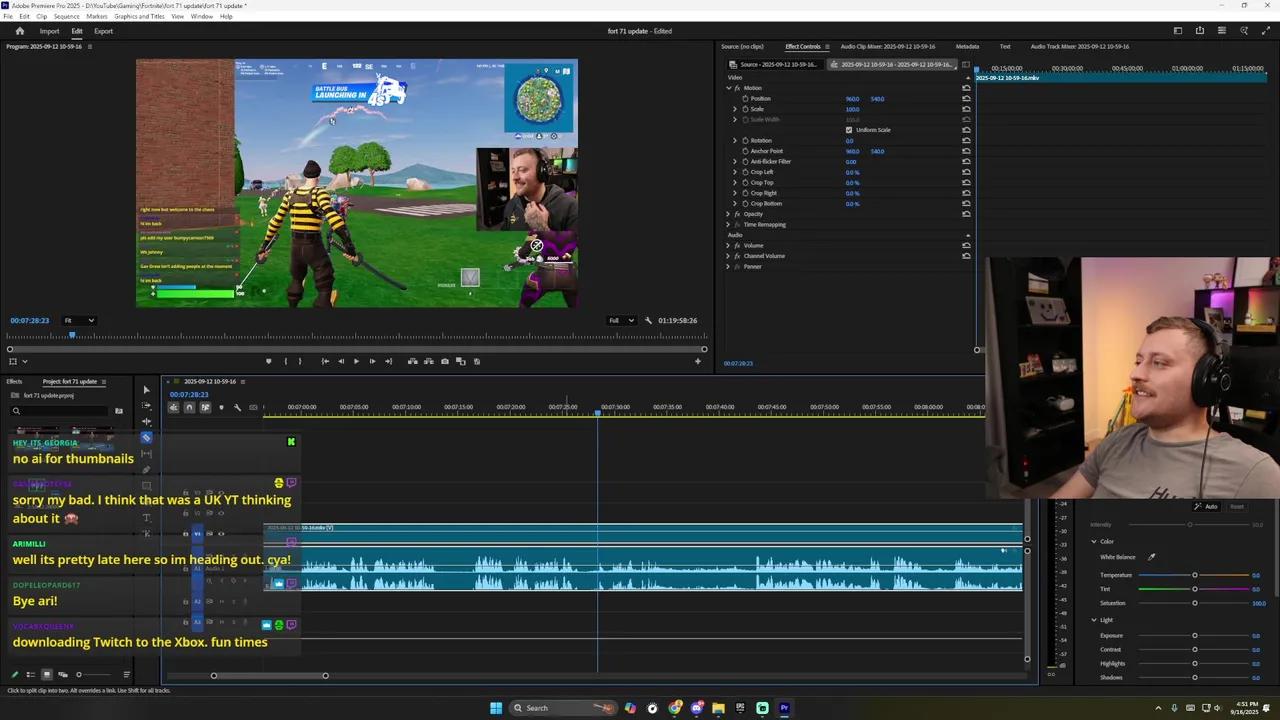The image size is (1280, 720).
Task: Click the Auto color button
Action: click(1206, 507)
